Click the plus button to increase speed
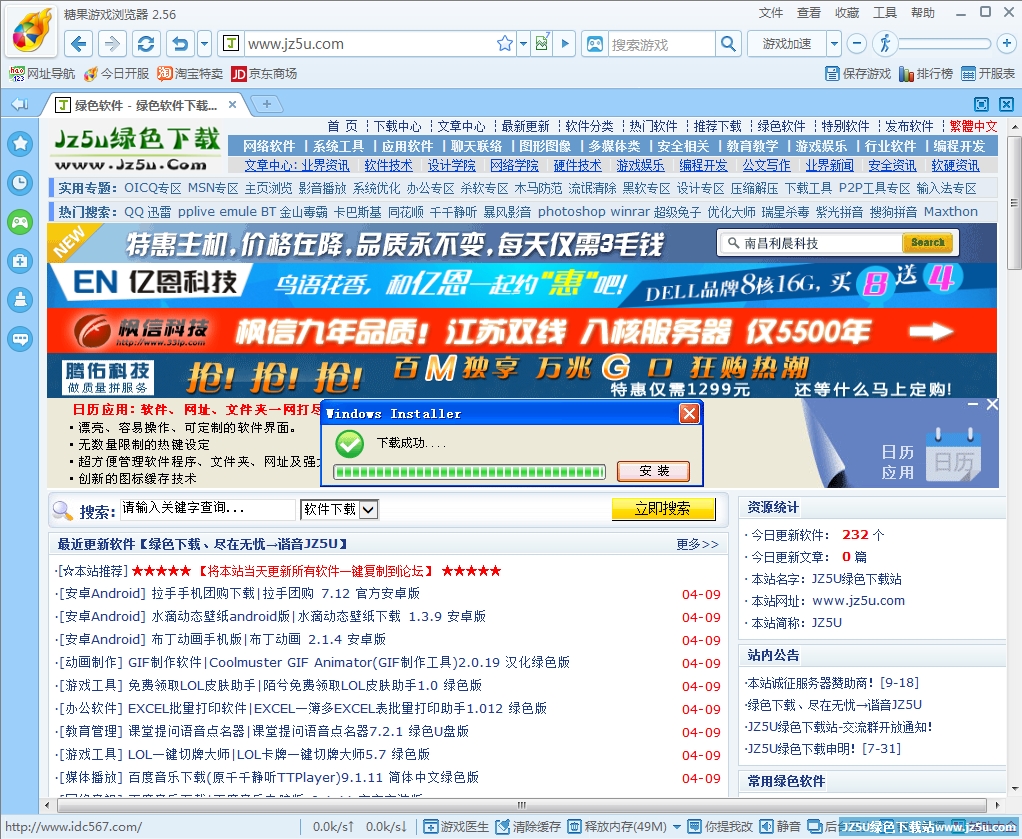 pos(1006,44)
